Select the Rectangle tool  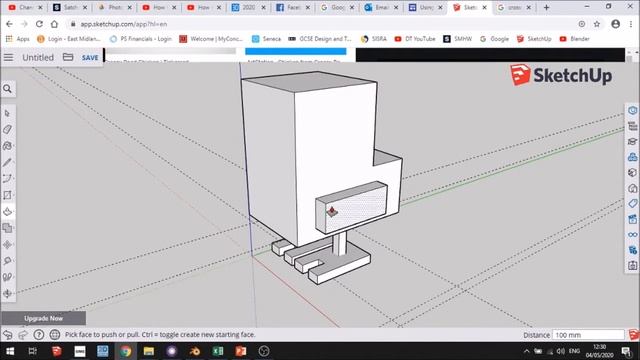[7, 195]
